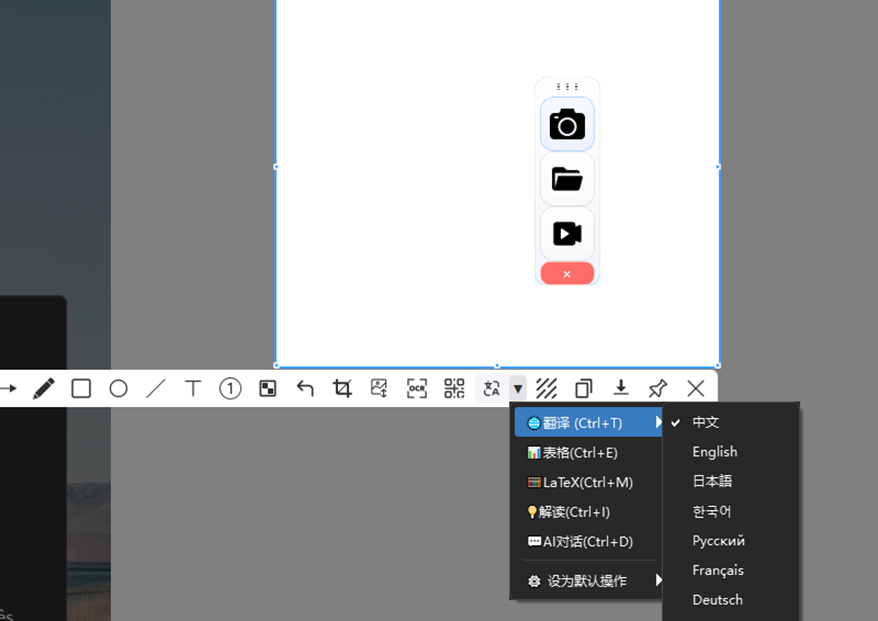This screenshot has width=878, height=621.
Task: Select the rectangle shape tool
Action: pos(81,388)
